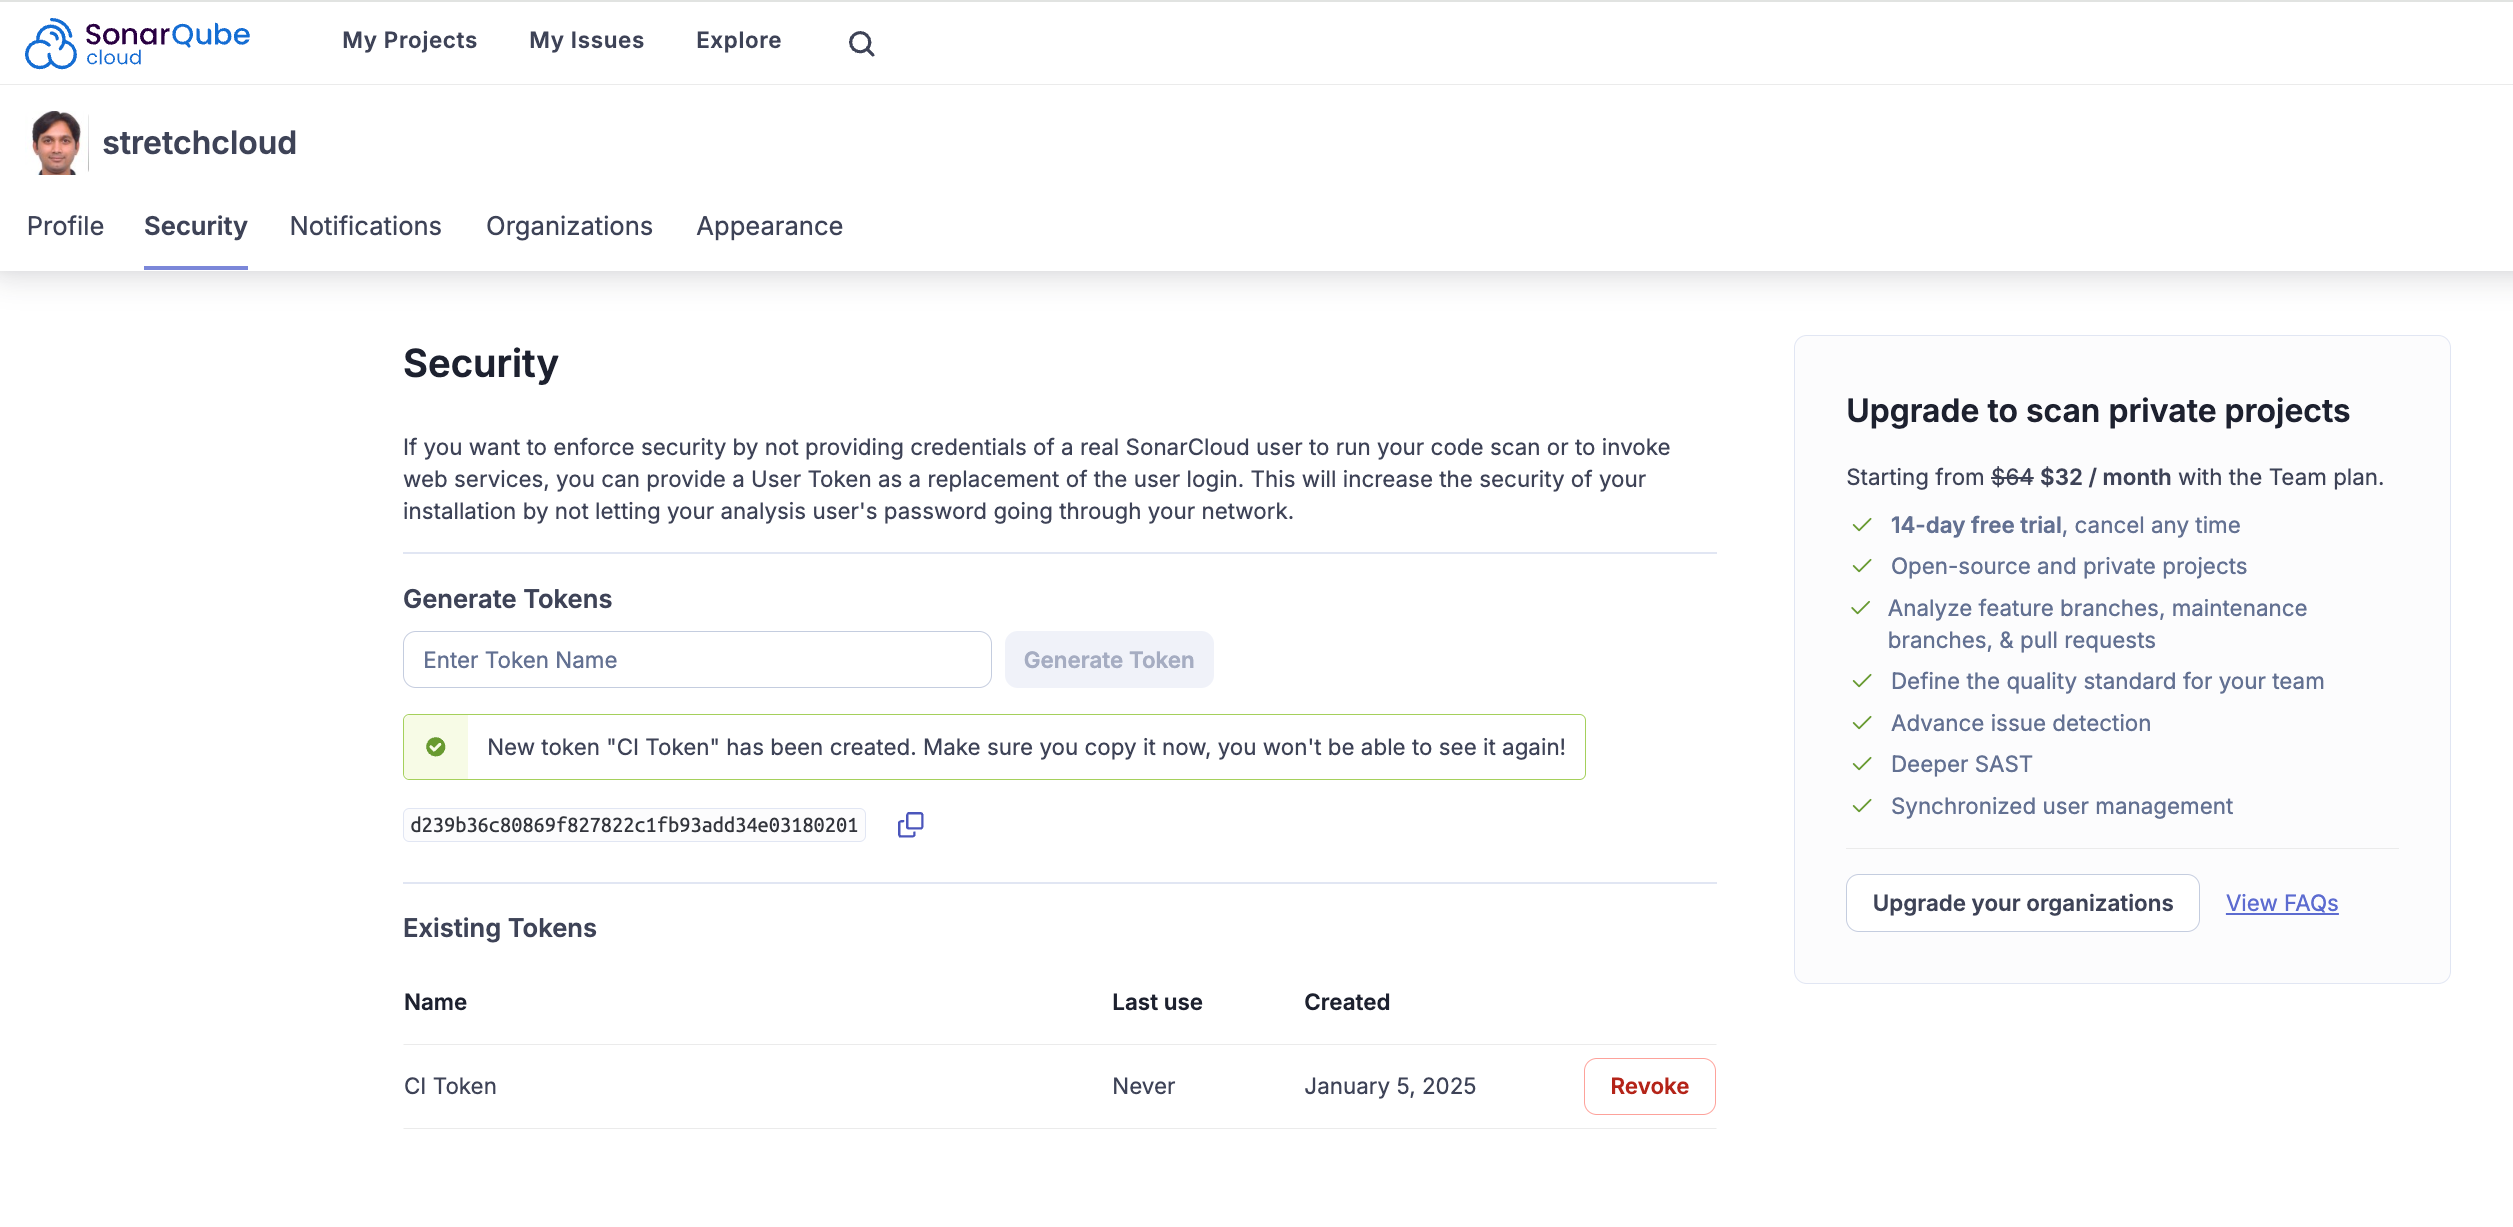The width and height of the screenshot is (2513, 1227).
Task: Switch to the Appearance tab
Action: [769, 226]
